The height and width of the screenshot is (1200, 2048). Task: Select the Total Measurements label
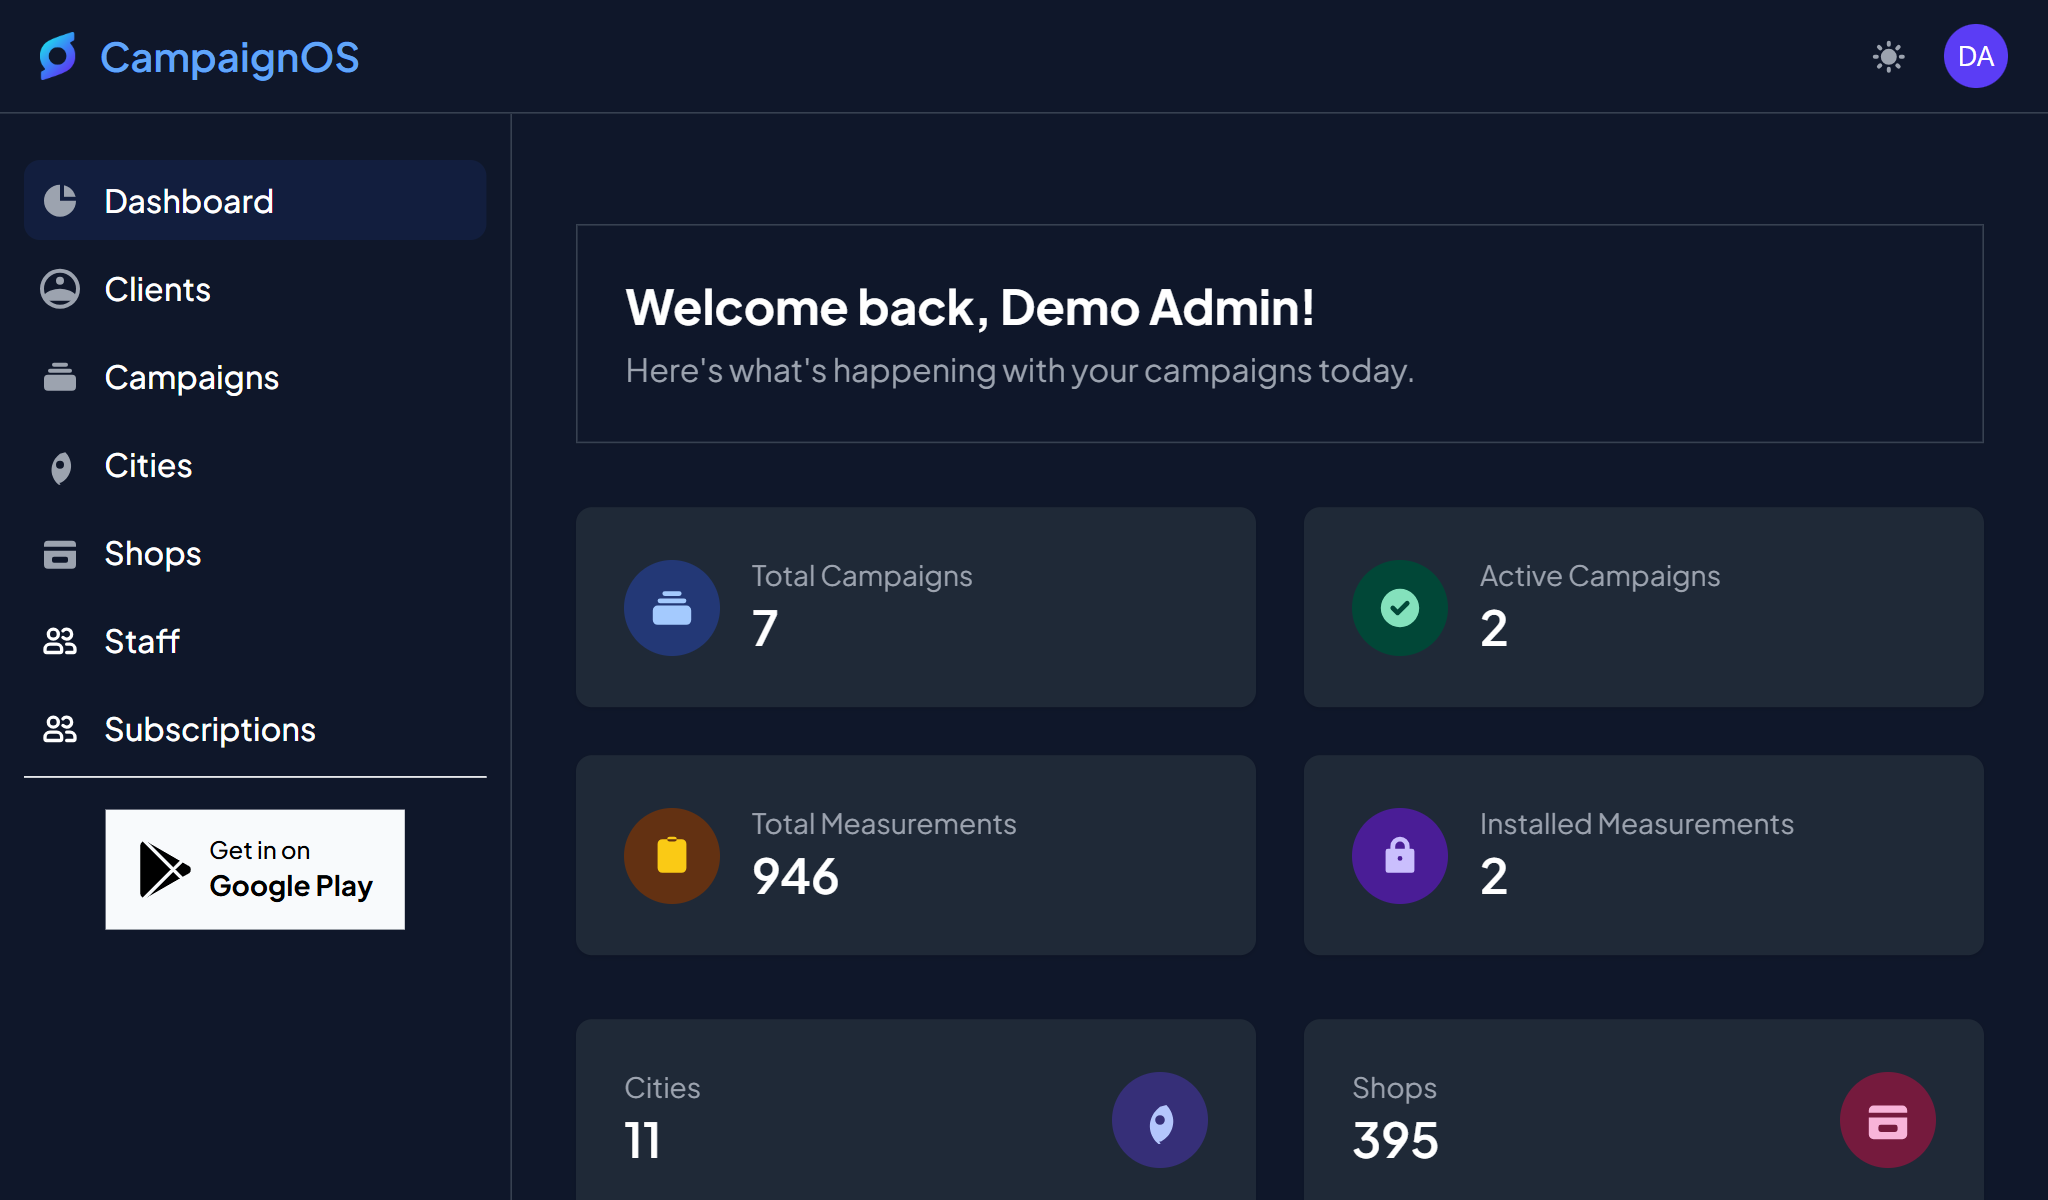point(884,824)
